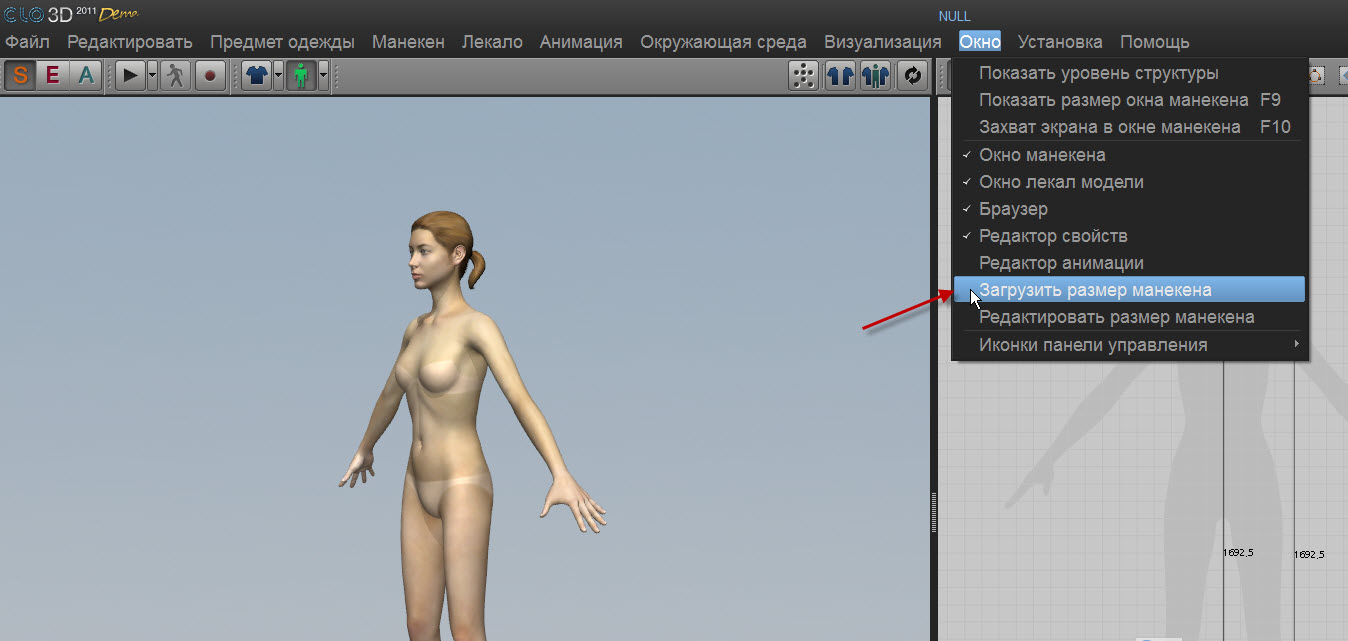Click the play simulation arrow button
Viewport: 1348px width, 641px height.
click(130, 75)
